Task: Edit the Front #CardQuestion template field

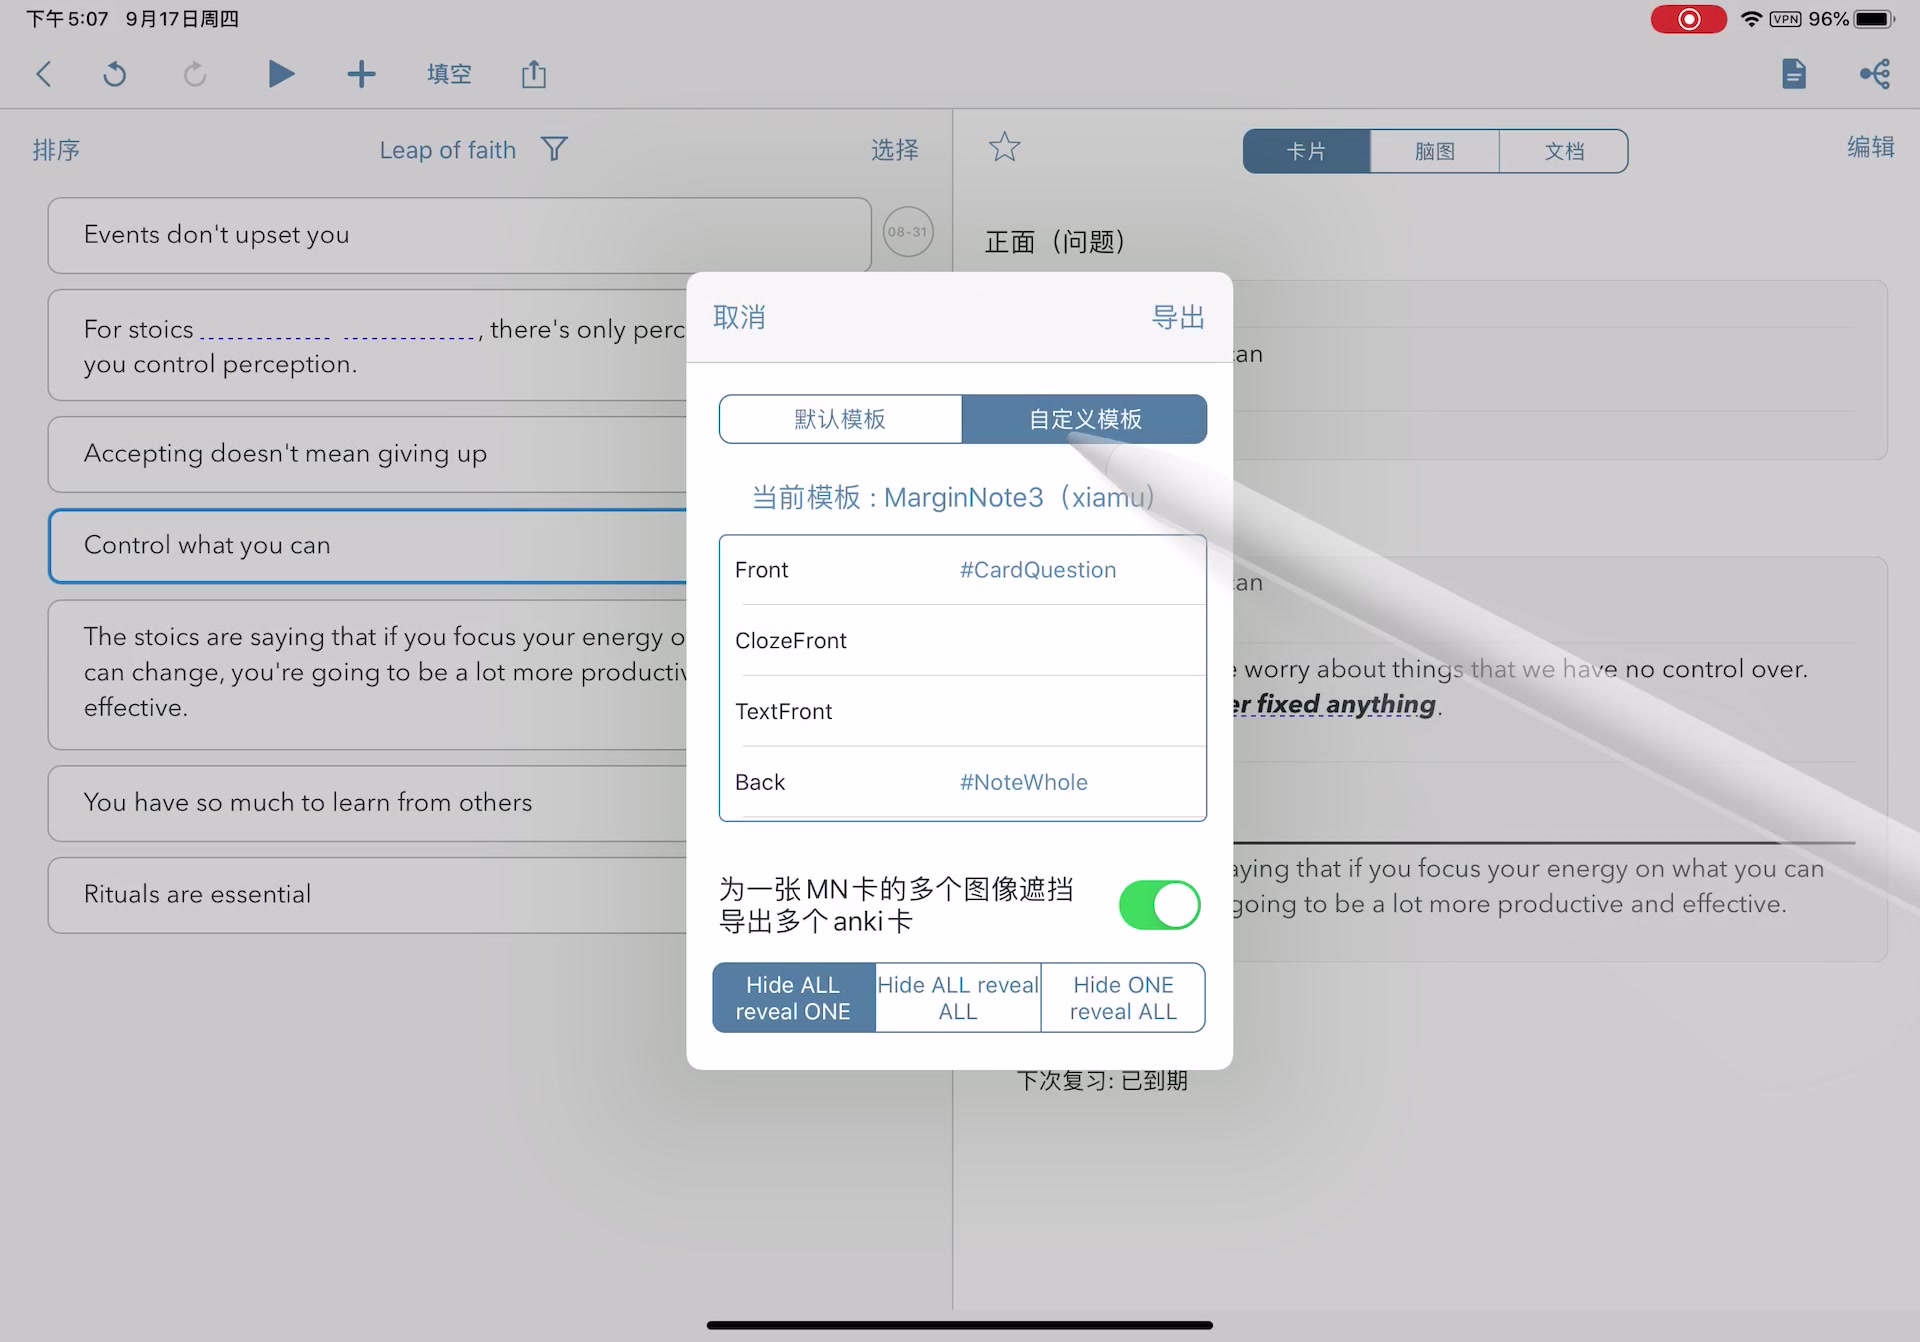Action: tap(963, 570)
